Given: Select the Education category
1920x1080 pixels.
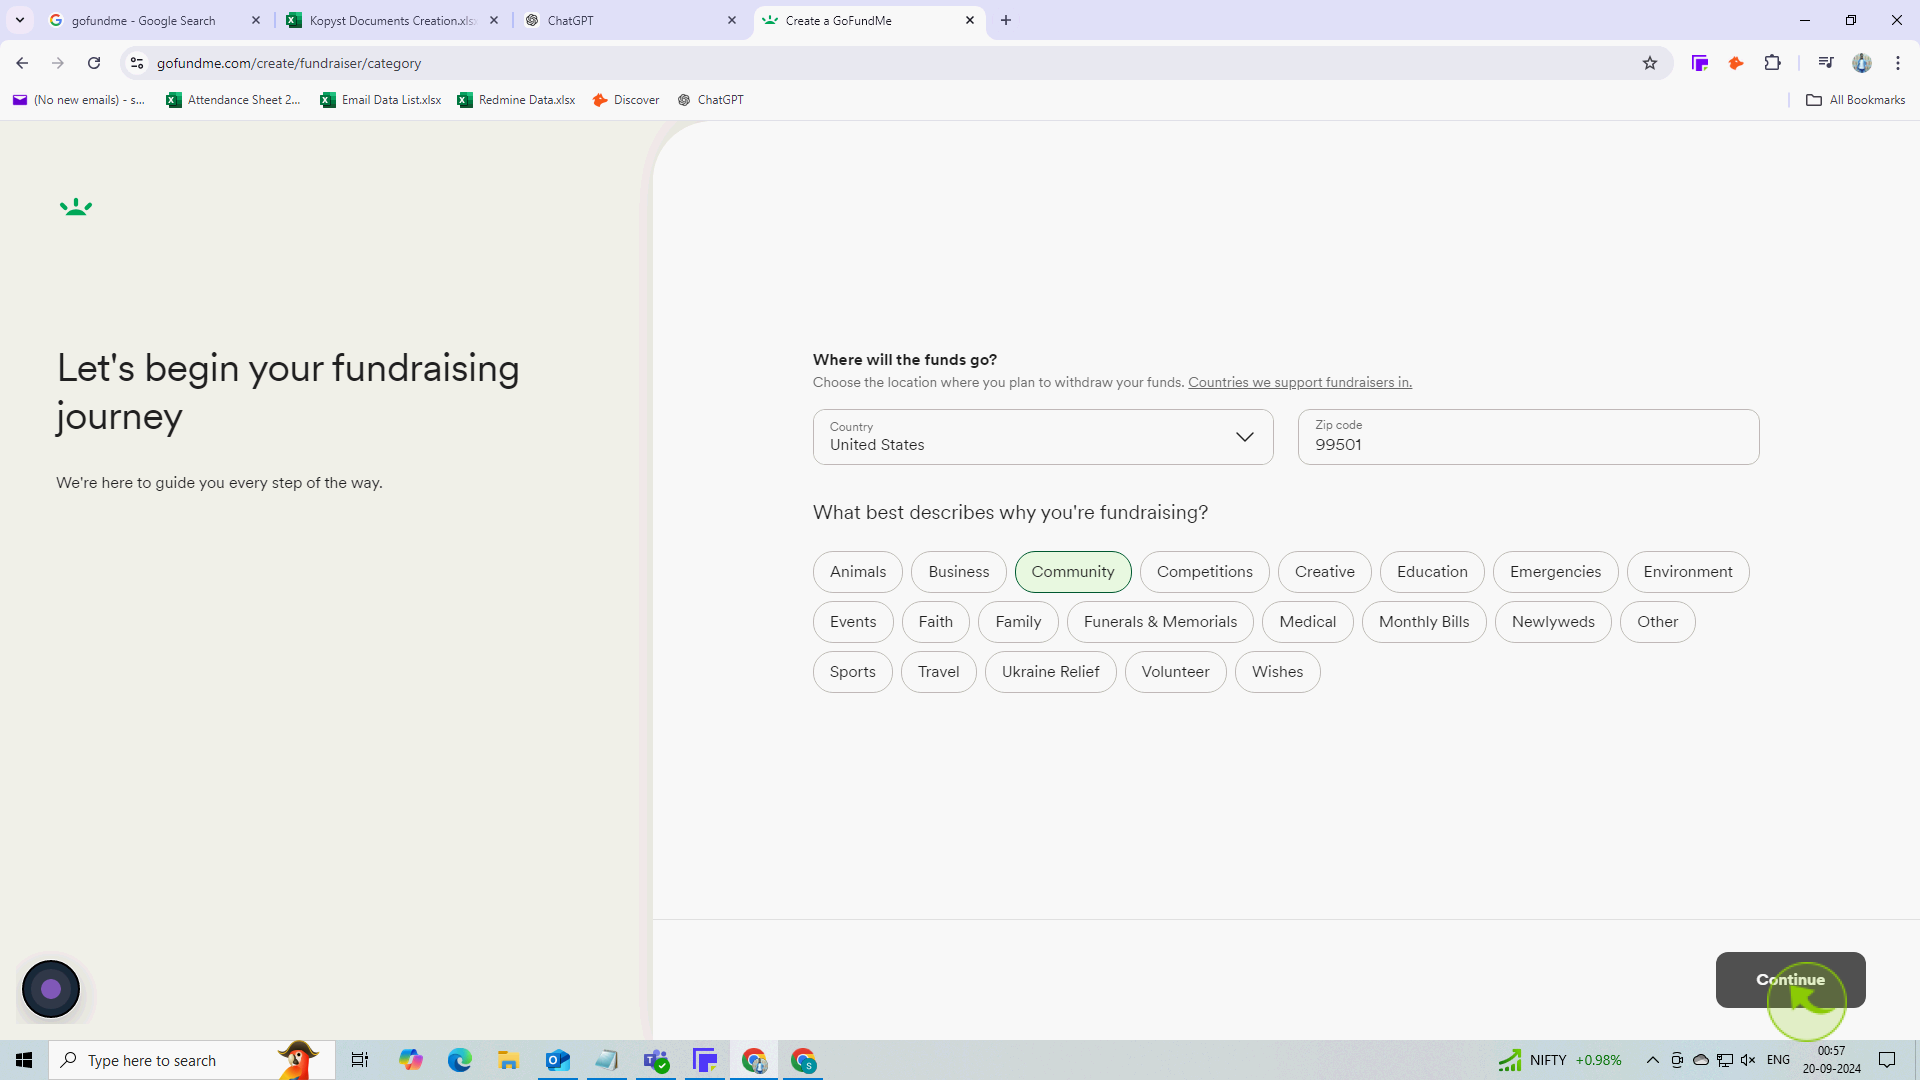Looking at the screenshot, I should [1432, 572].
